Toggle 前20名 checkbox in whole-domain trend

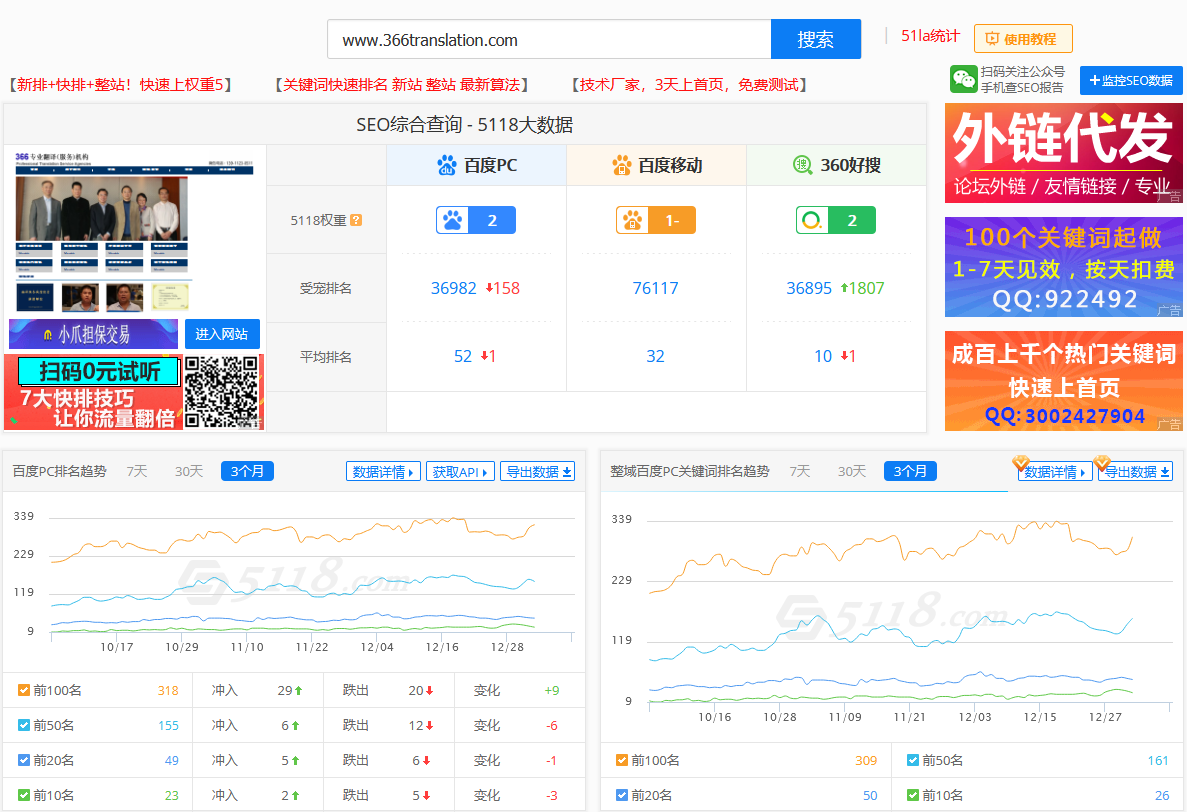tap(622, 795)
